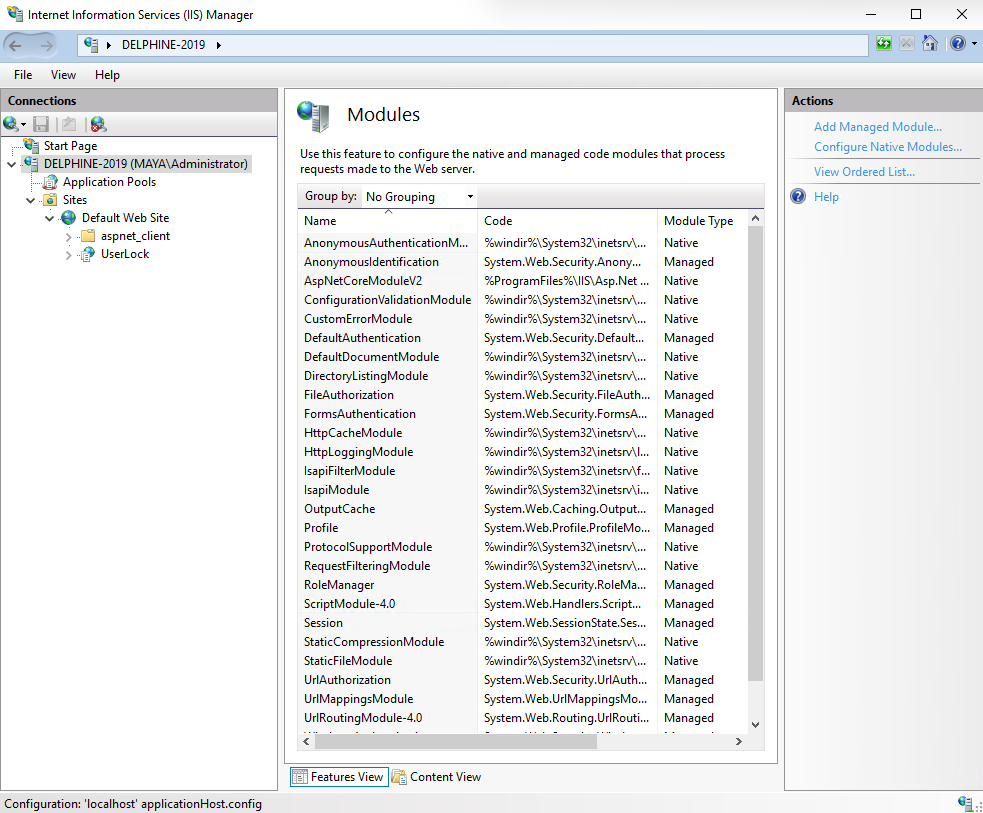983x813 pixels.
Task: Select the UrlRoutingModule-4.0 row
Action: click(x=523, y=718)
